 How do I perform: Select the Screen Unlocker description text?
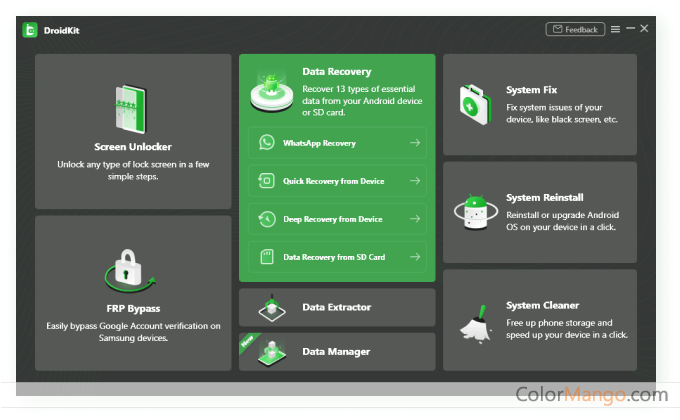132,169
